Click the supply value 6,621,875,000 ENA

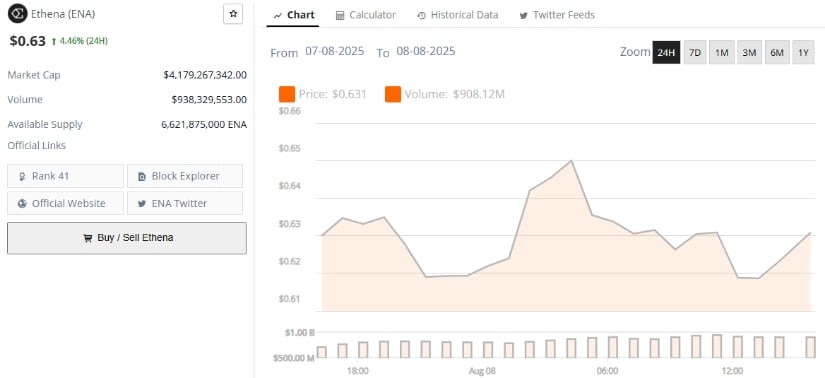pyautogui.click(x=204, y=125)
